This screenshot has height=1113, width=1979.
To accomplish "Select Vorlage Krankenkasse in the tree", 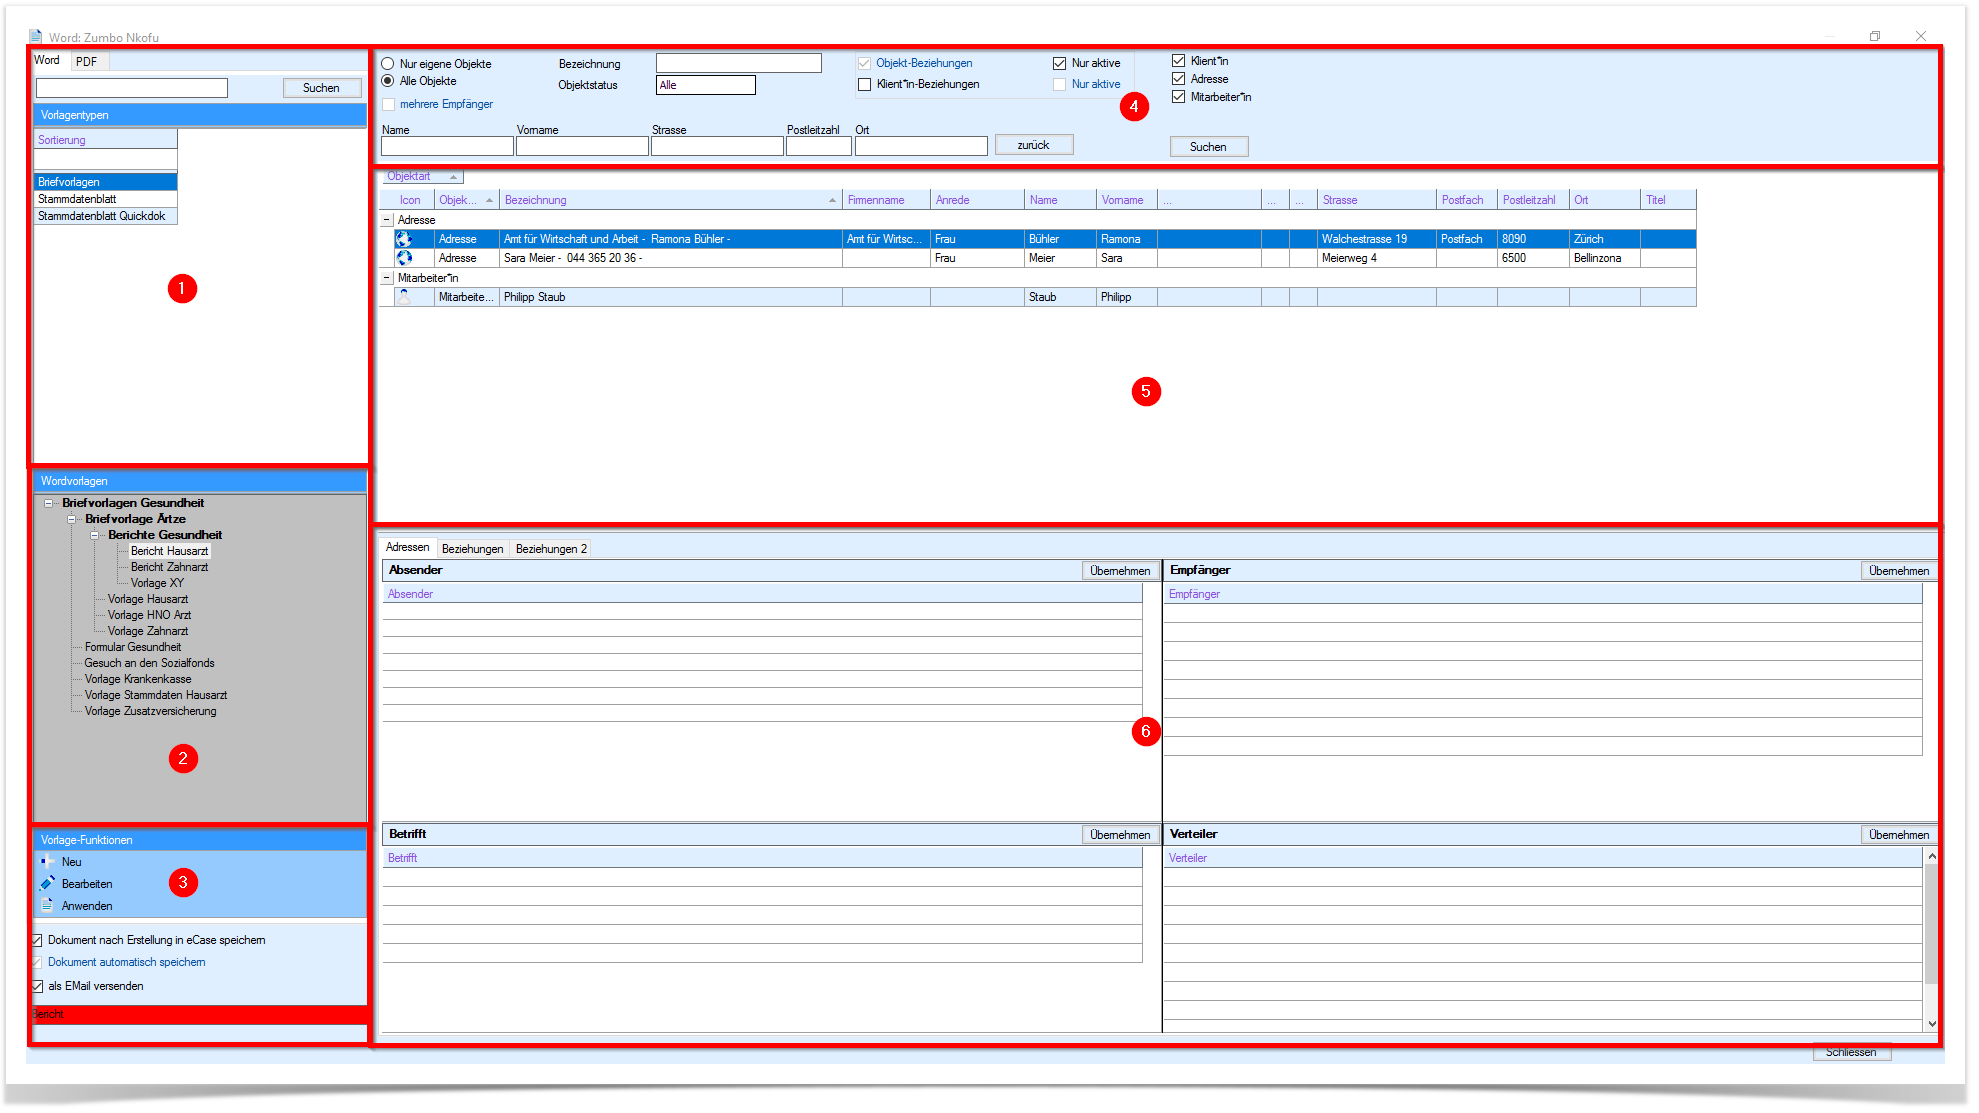I will pyautogui.click(x=138, y=679).
